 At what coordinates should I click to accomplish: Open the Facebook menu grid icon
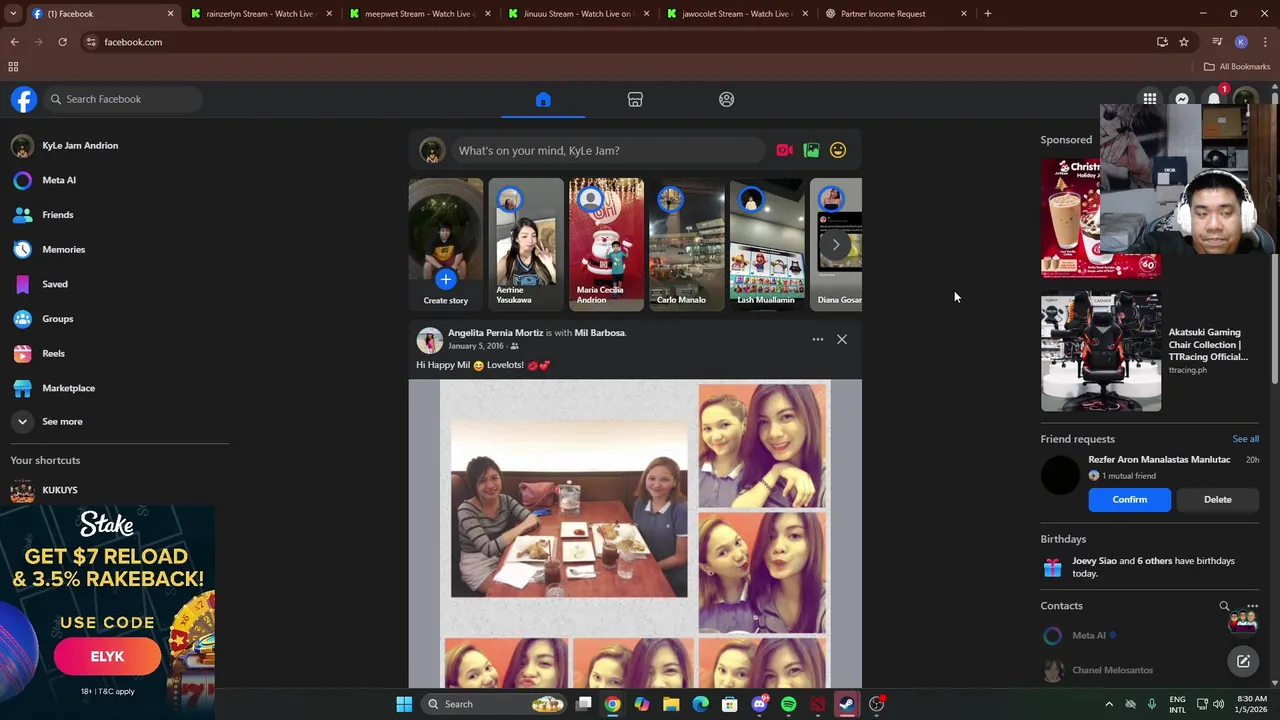(x=1150, y=99)
